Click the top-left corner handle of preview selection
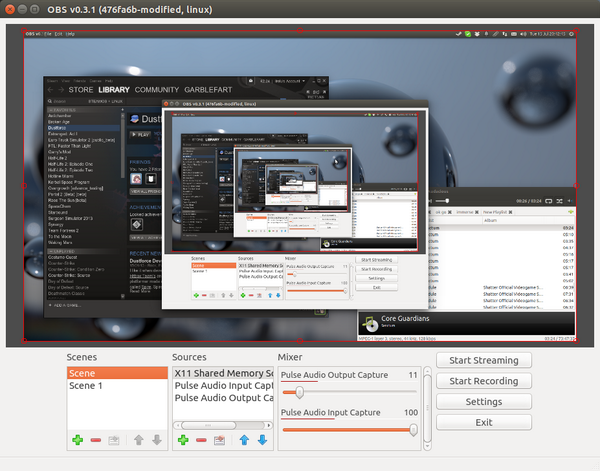600x471 pixels. [x=24, y=30]
